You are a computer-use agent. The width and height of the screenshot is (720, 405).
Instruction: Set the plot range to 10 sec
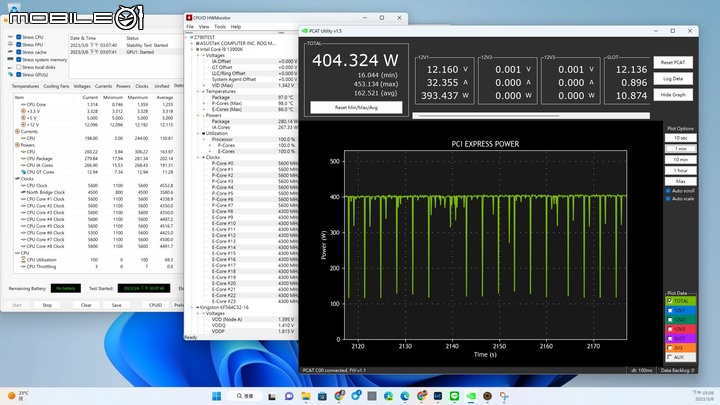681,138
